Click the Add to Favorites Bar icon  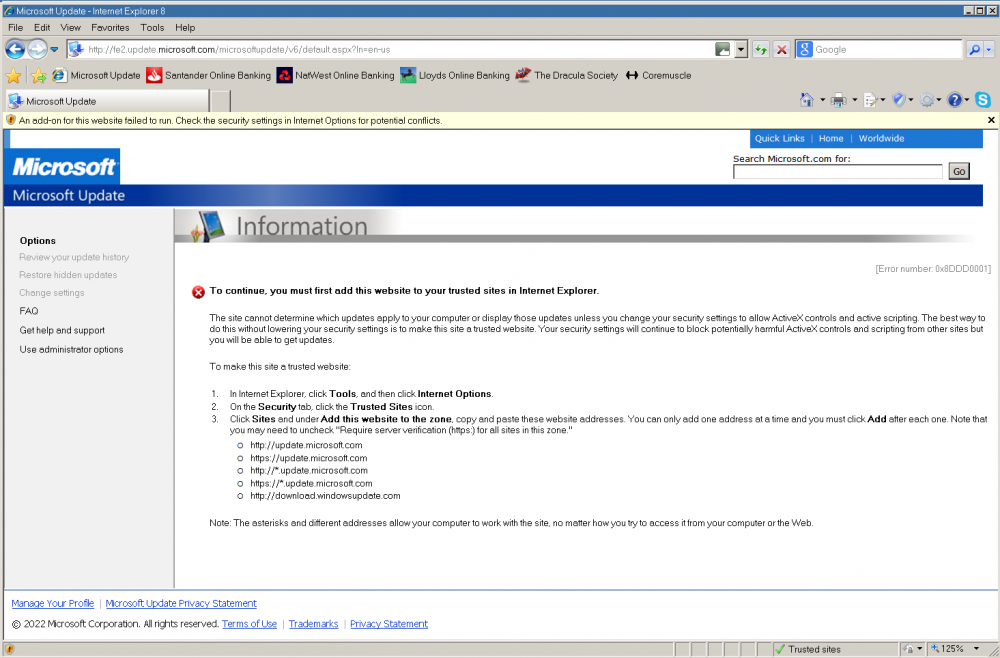pos(38,76)
